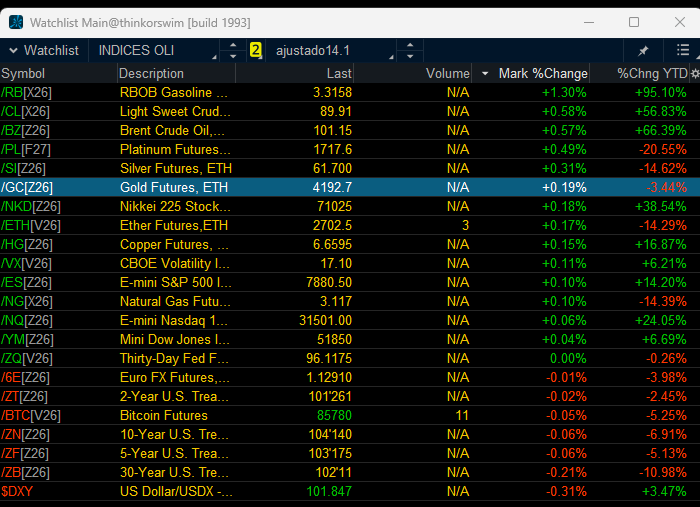
Task: Select the /ZT[Z26] 2-Year Treasury symbol
Action: 24,396
